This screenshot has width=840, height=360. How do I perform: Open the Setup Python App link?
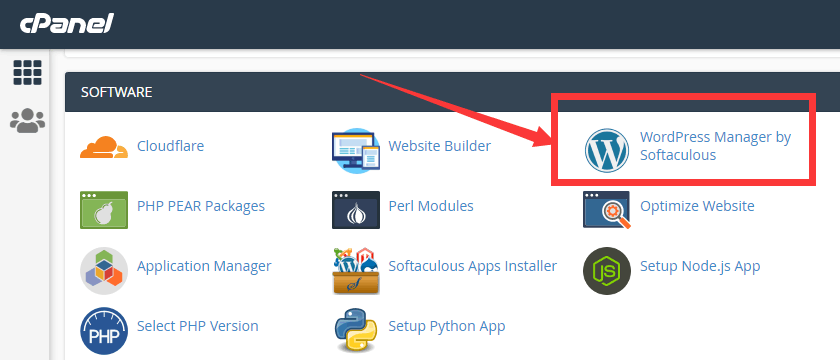tap(447, 326)
